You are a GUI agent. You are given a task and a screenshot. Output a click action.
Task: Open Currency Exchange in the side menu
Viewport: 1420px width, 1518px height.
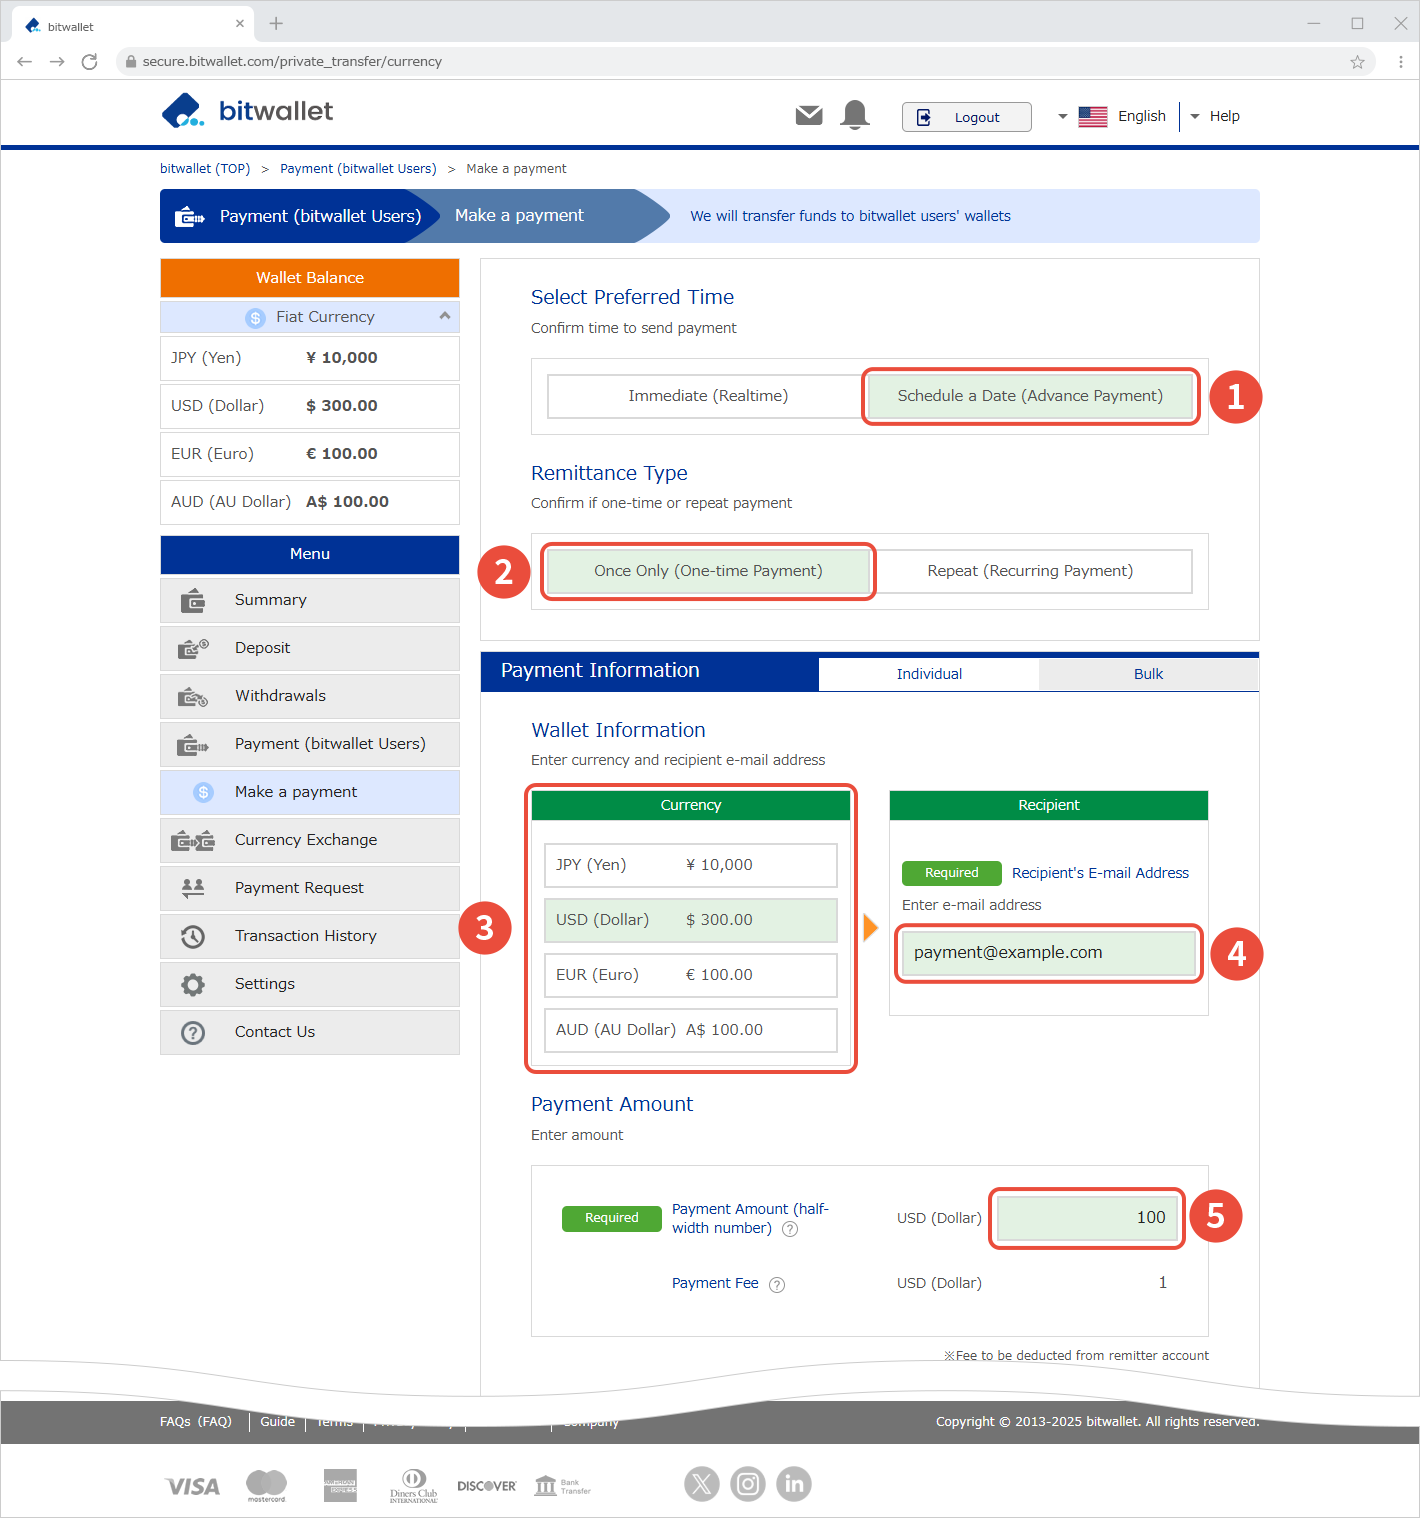pos(310,840)
